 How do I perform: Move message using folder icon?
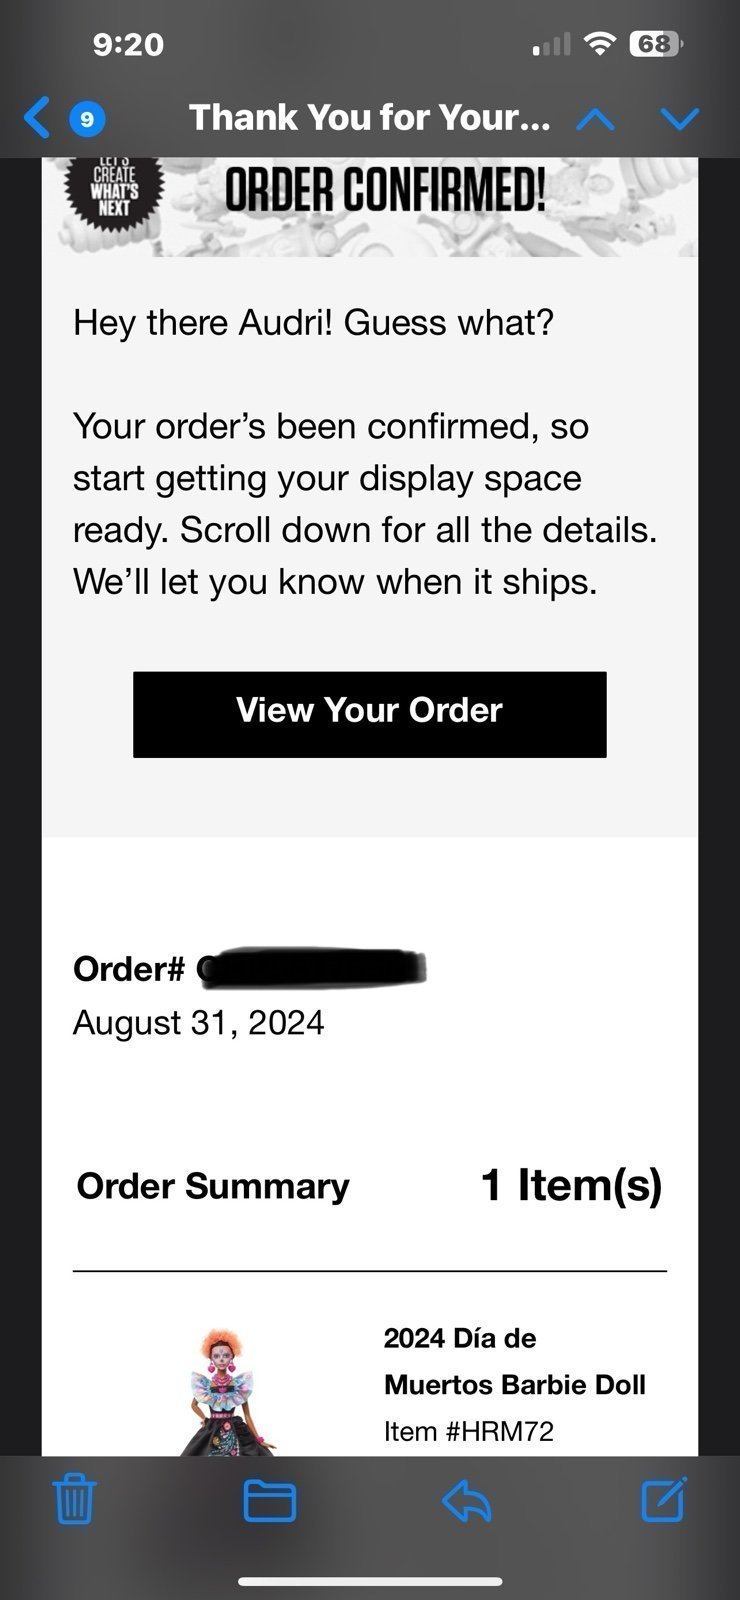click(x=270, y=1500)
